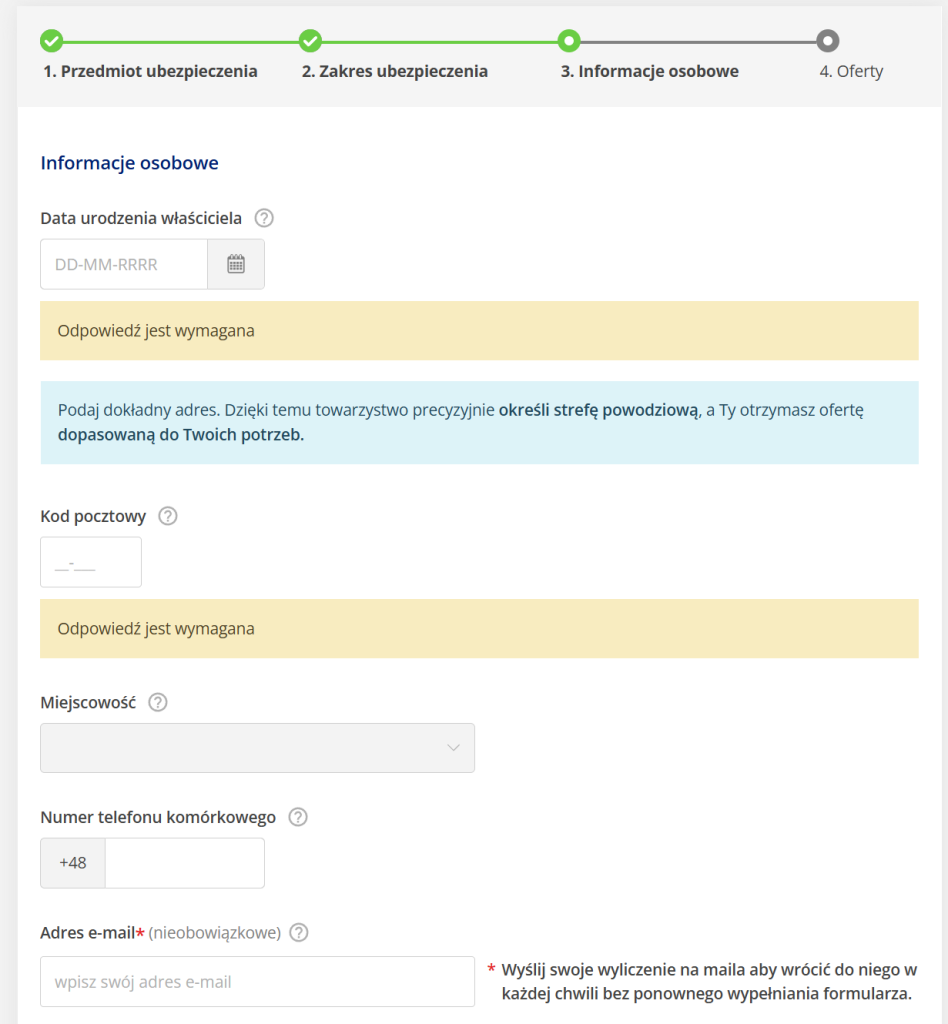This screenshot has width=948, height=1024.
Task: Click the +48 country prefix box
Action: (73, 863)
